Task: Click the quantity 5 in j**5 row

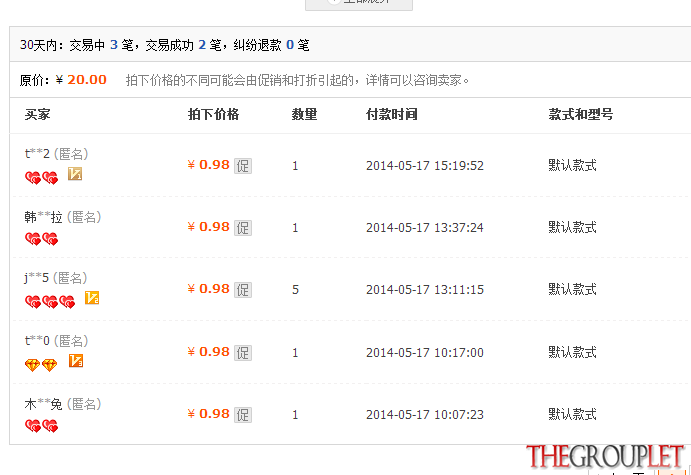Action: [x=295, y=289]
